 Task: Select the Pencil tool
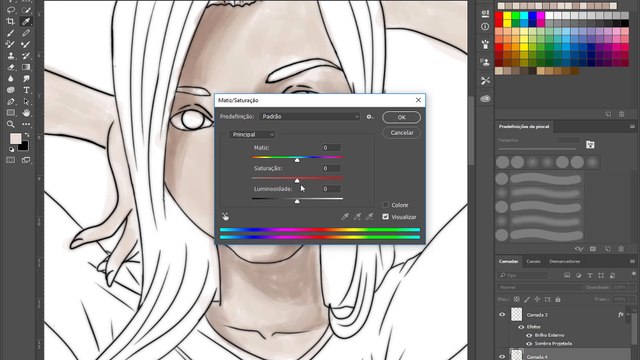(x=26, y=33)
